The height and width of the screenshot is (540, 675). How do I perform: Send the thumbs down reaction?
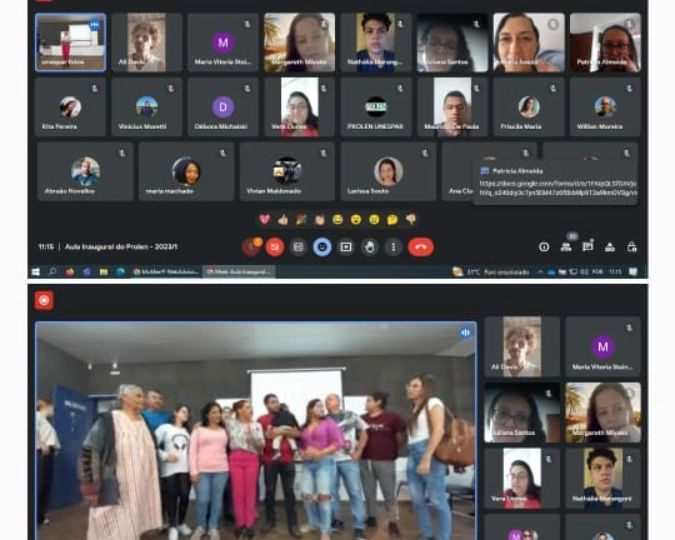411,220
